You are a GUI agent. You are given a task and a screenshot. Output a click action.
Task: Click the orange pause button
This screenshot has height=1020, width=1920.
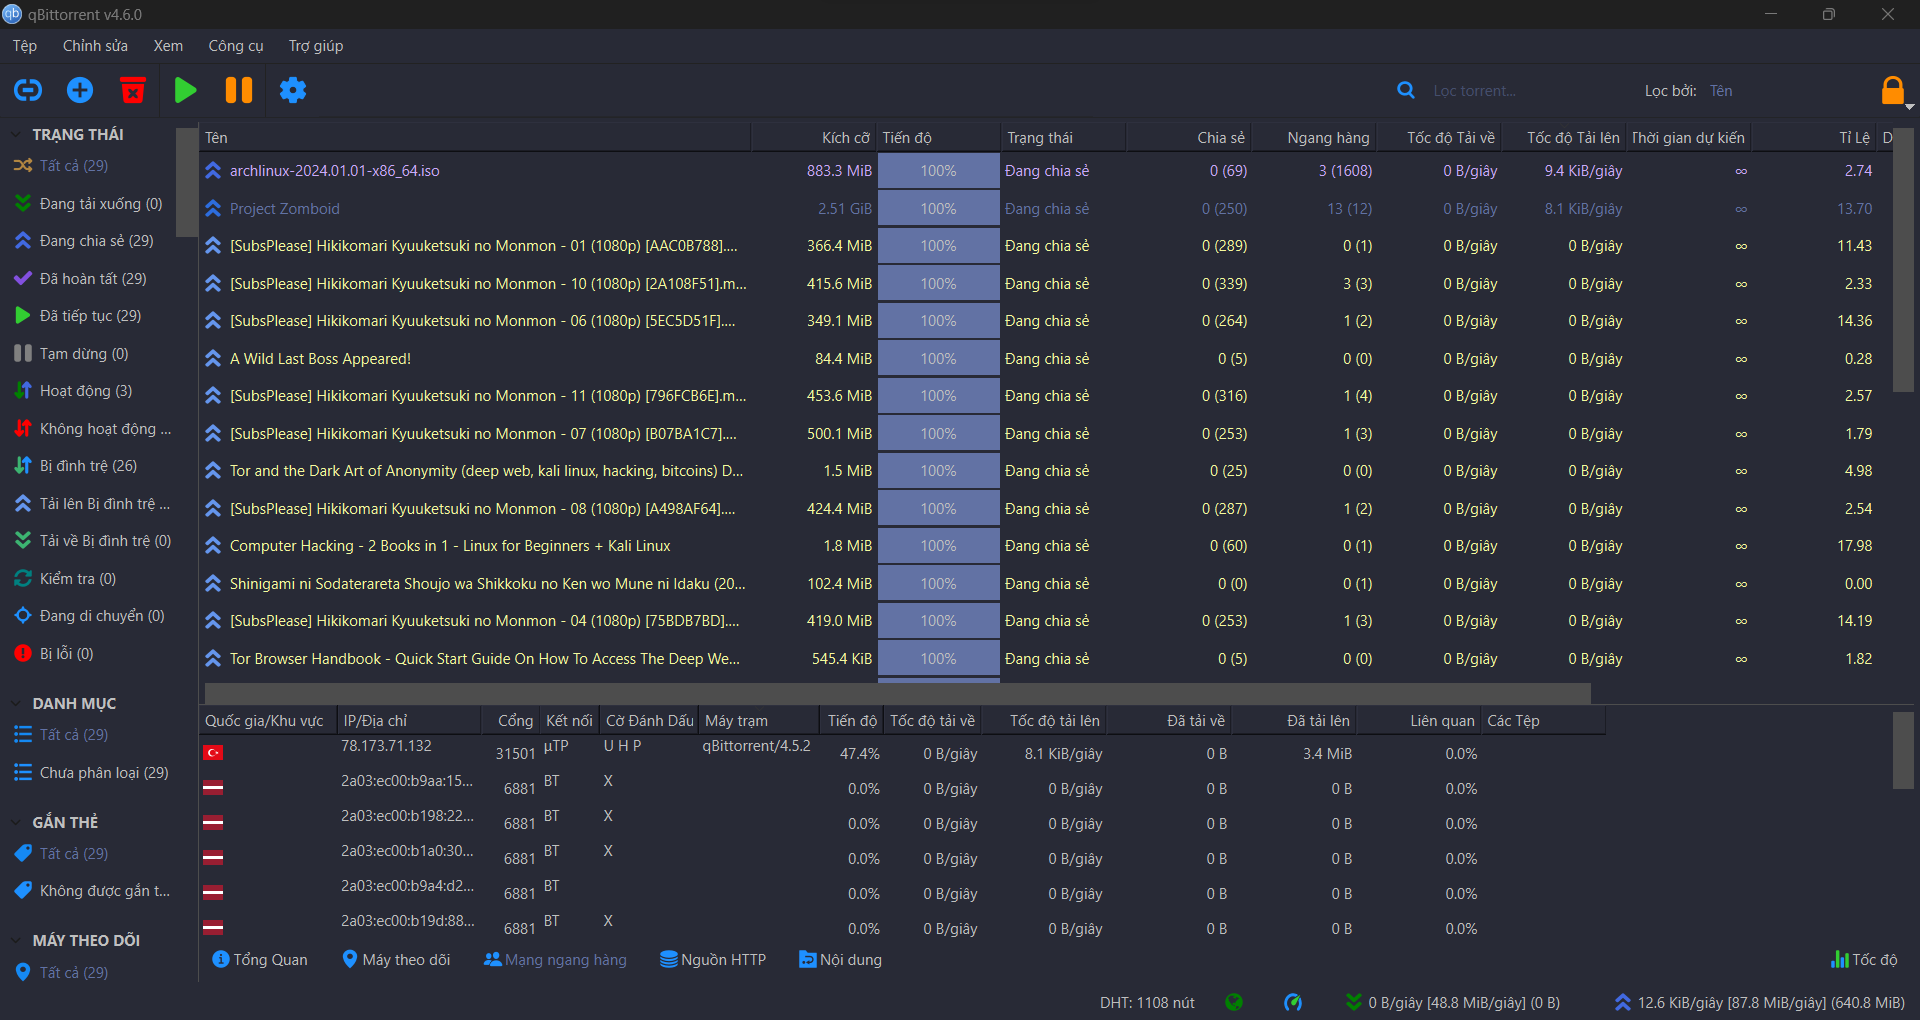(x=239, y=90)
